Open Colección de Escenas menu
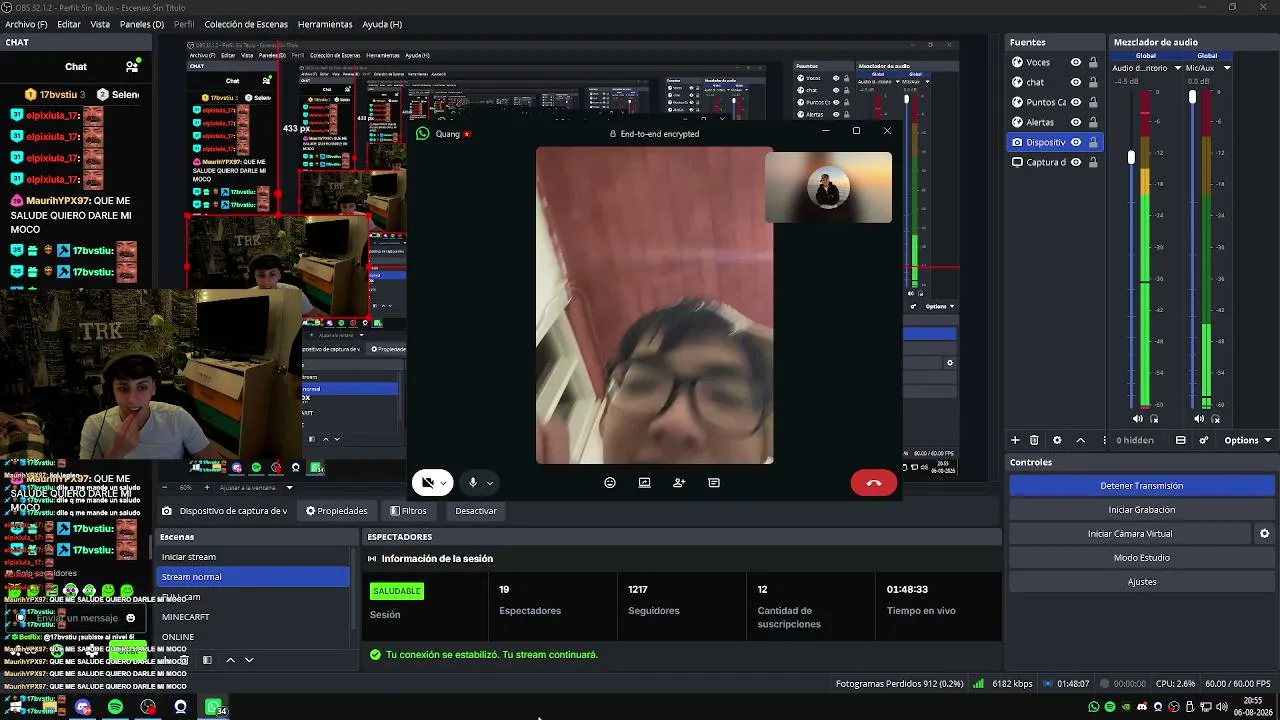The height and width of the screenshot is (720, 1280). pyautogui.click(x=246, y=24)
